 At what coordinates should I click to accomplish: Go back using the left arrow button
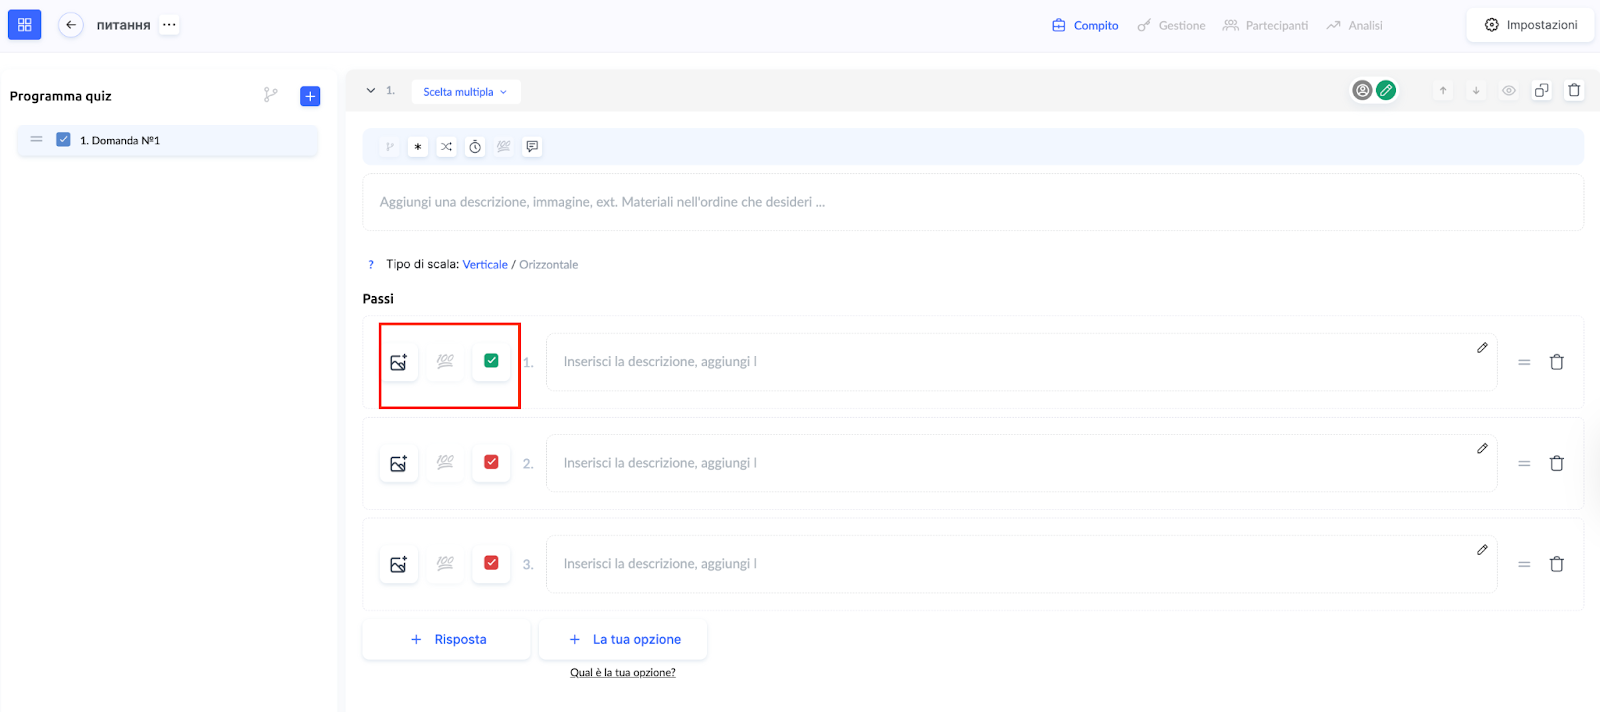click(x=71, y=25)
